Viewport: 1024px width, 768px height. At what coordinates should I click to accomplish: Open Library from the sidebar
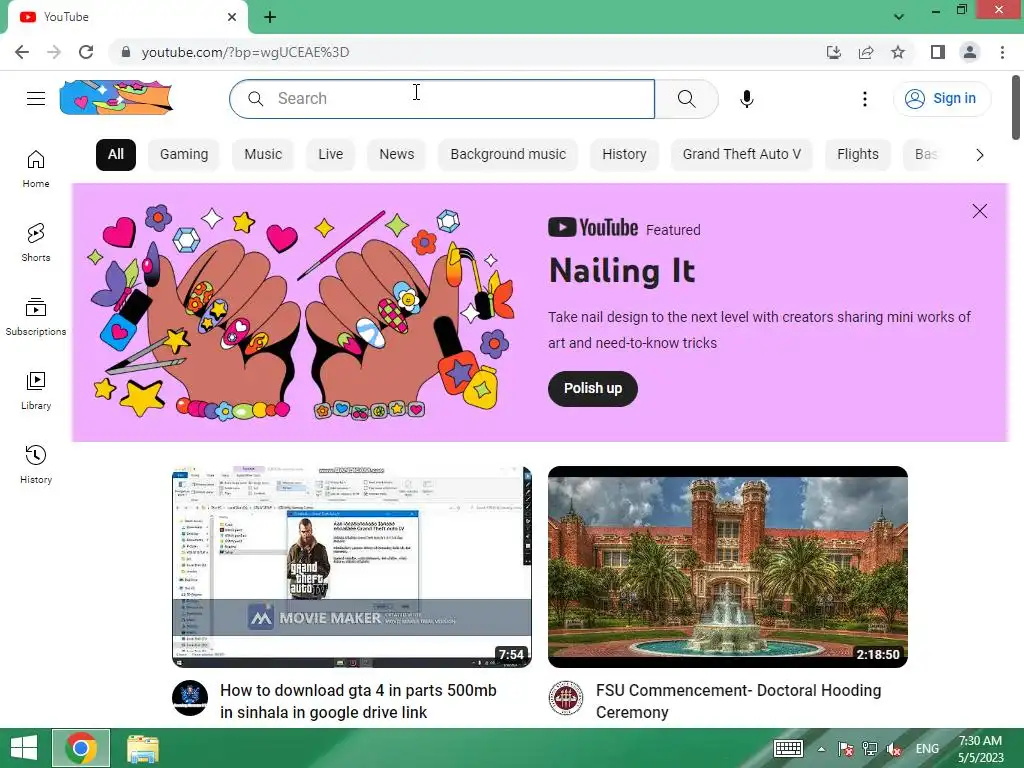(36, 391)
